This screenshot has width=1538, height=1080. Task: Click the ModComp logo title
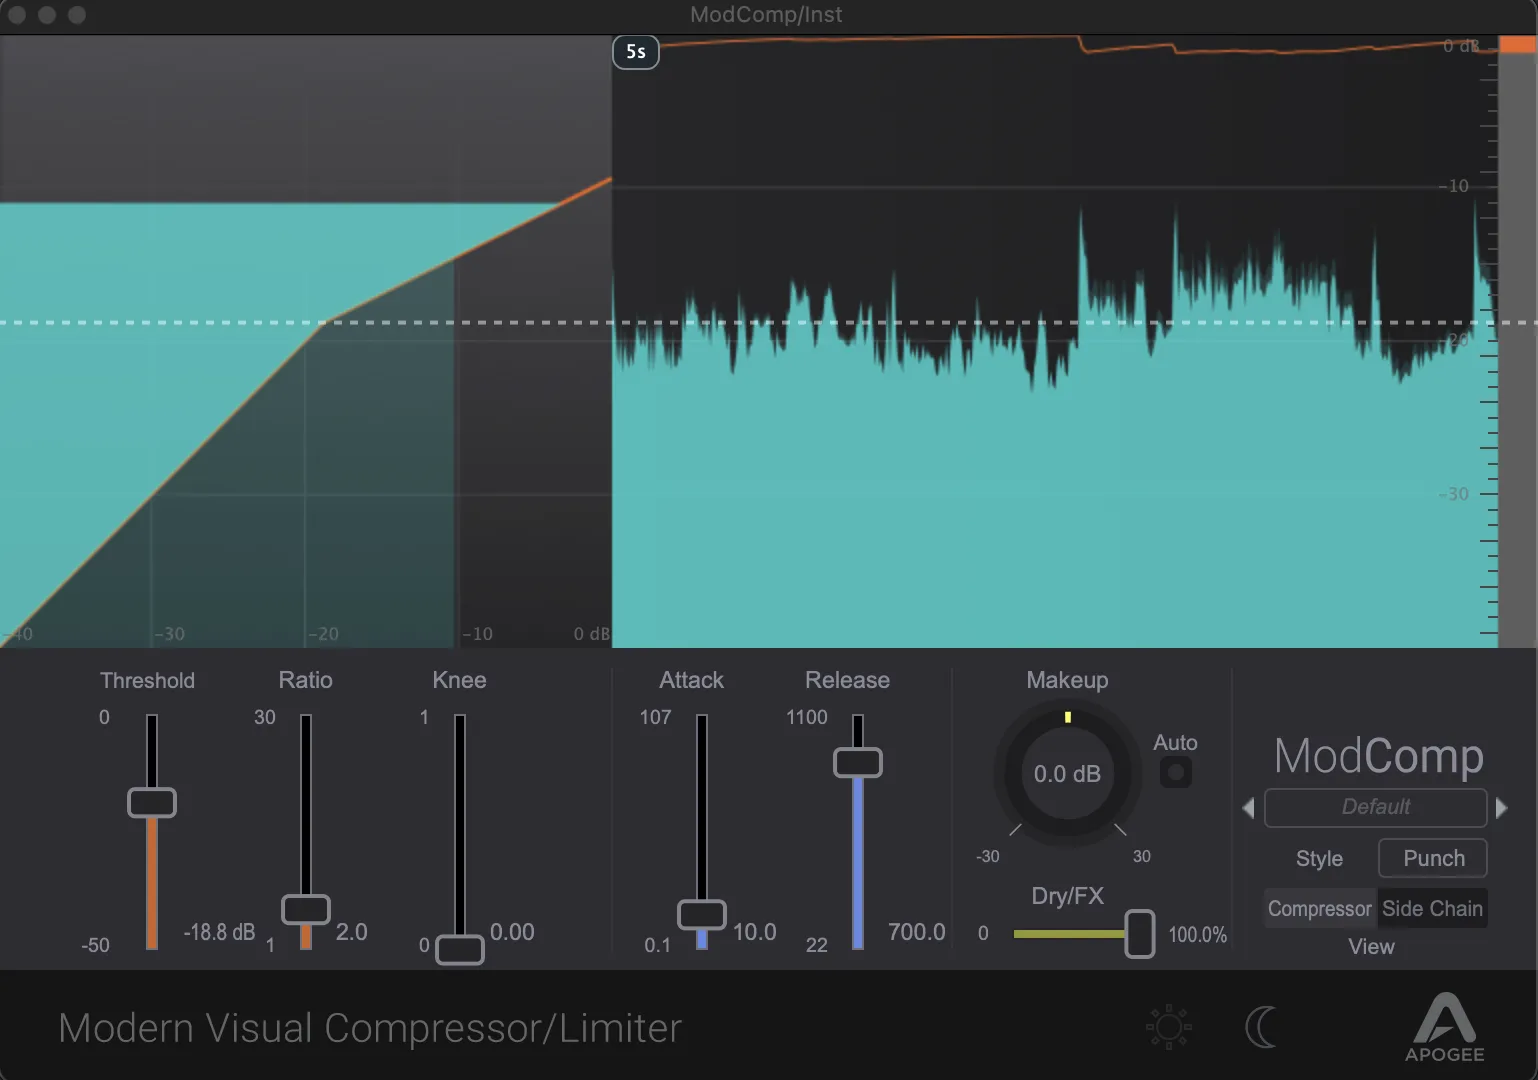(1378, 755)
